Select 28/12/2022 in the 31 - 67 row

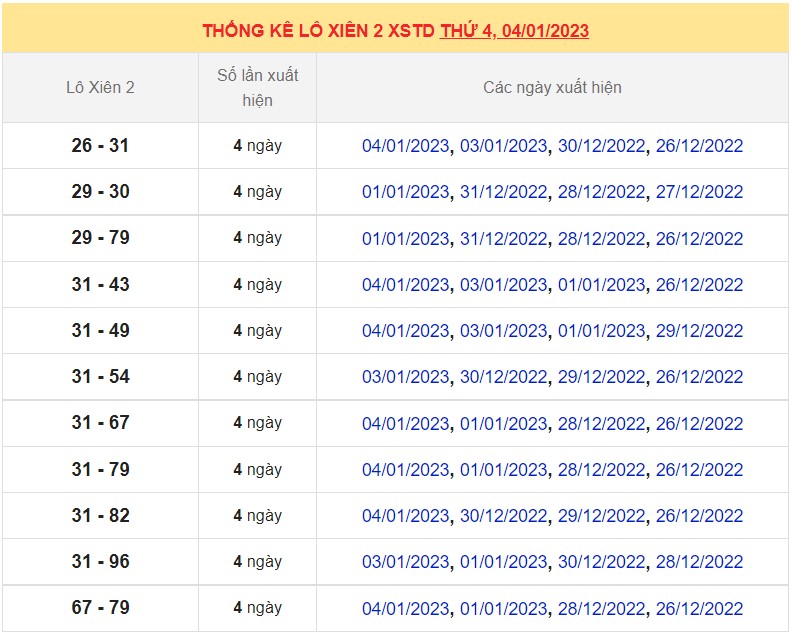pos(601,424)
